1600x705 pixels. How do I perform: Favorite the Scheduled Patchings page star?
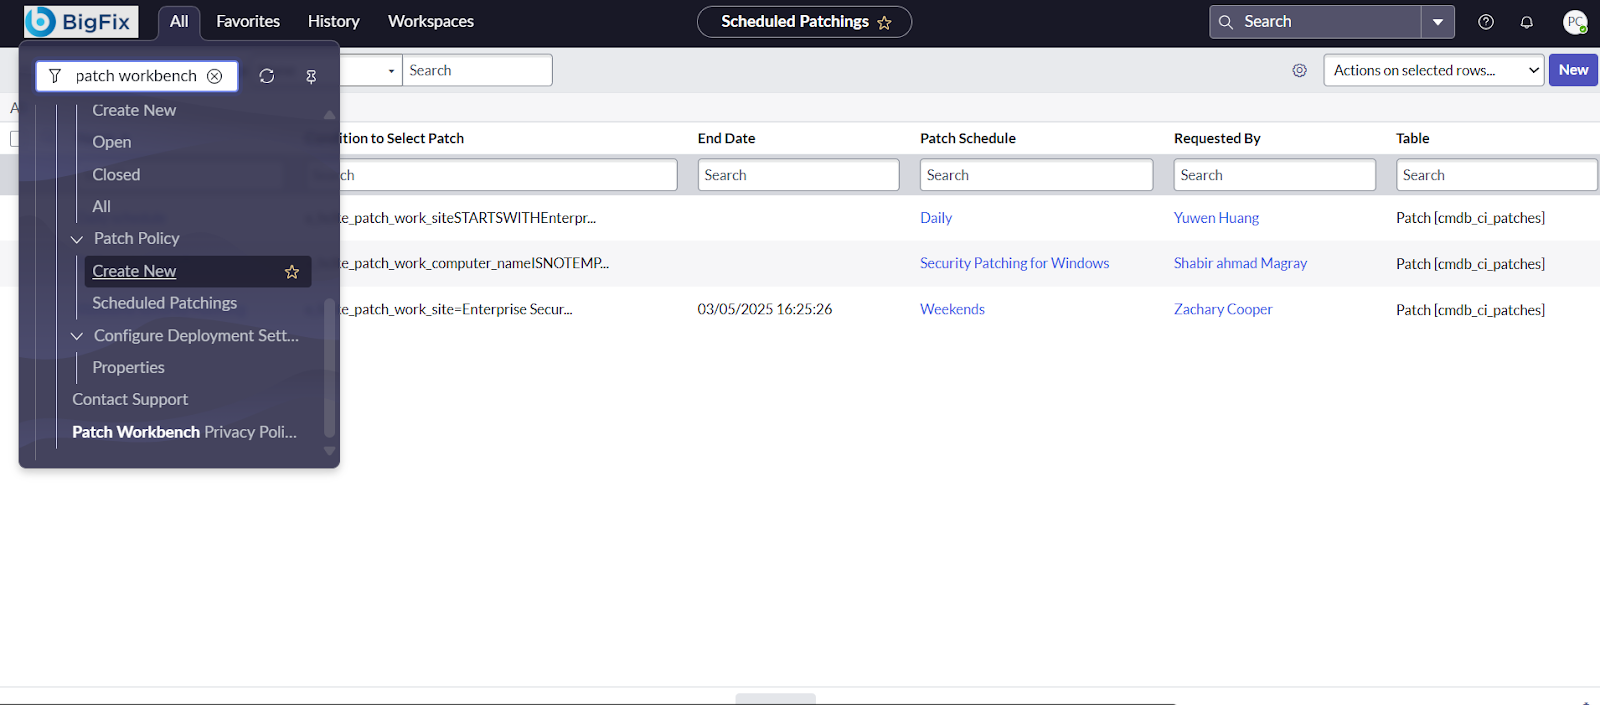[x=884, y=22]
